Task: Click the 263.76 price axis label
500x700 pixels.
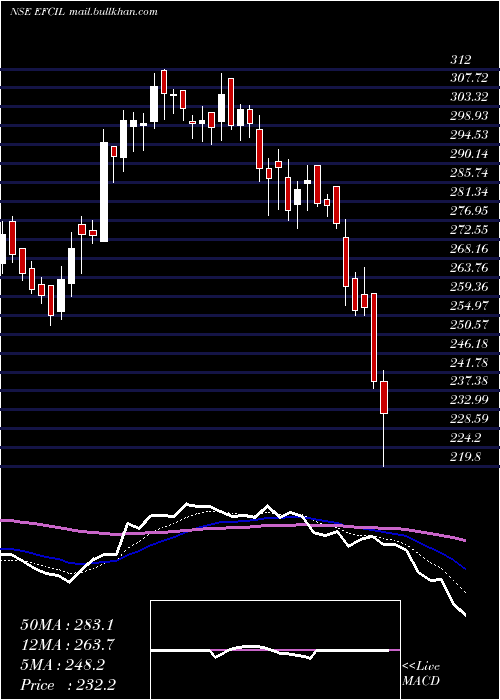Action: [x=469, y=268]
